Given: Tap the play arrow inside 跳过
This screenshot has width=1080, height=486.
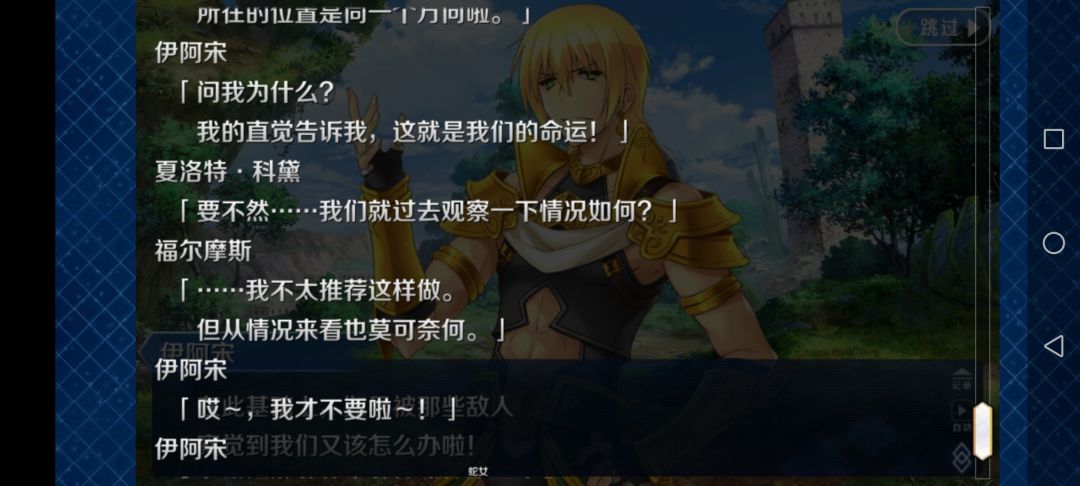Looking at the screenshot, I should click(973, 28).
